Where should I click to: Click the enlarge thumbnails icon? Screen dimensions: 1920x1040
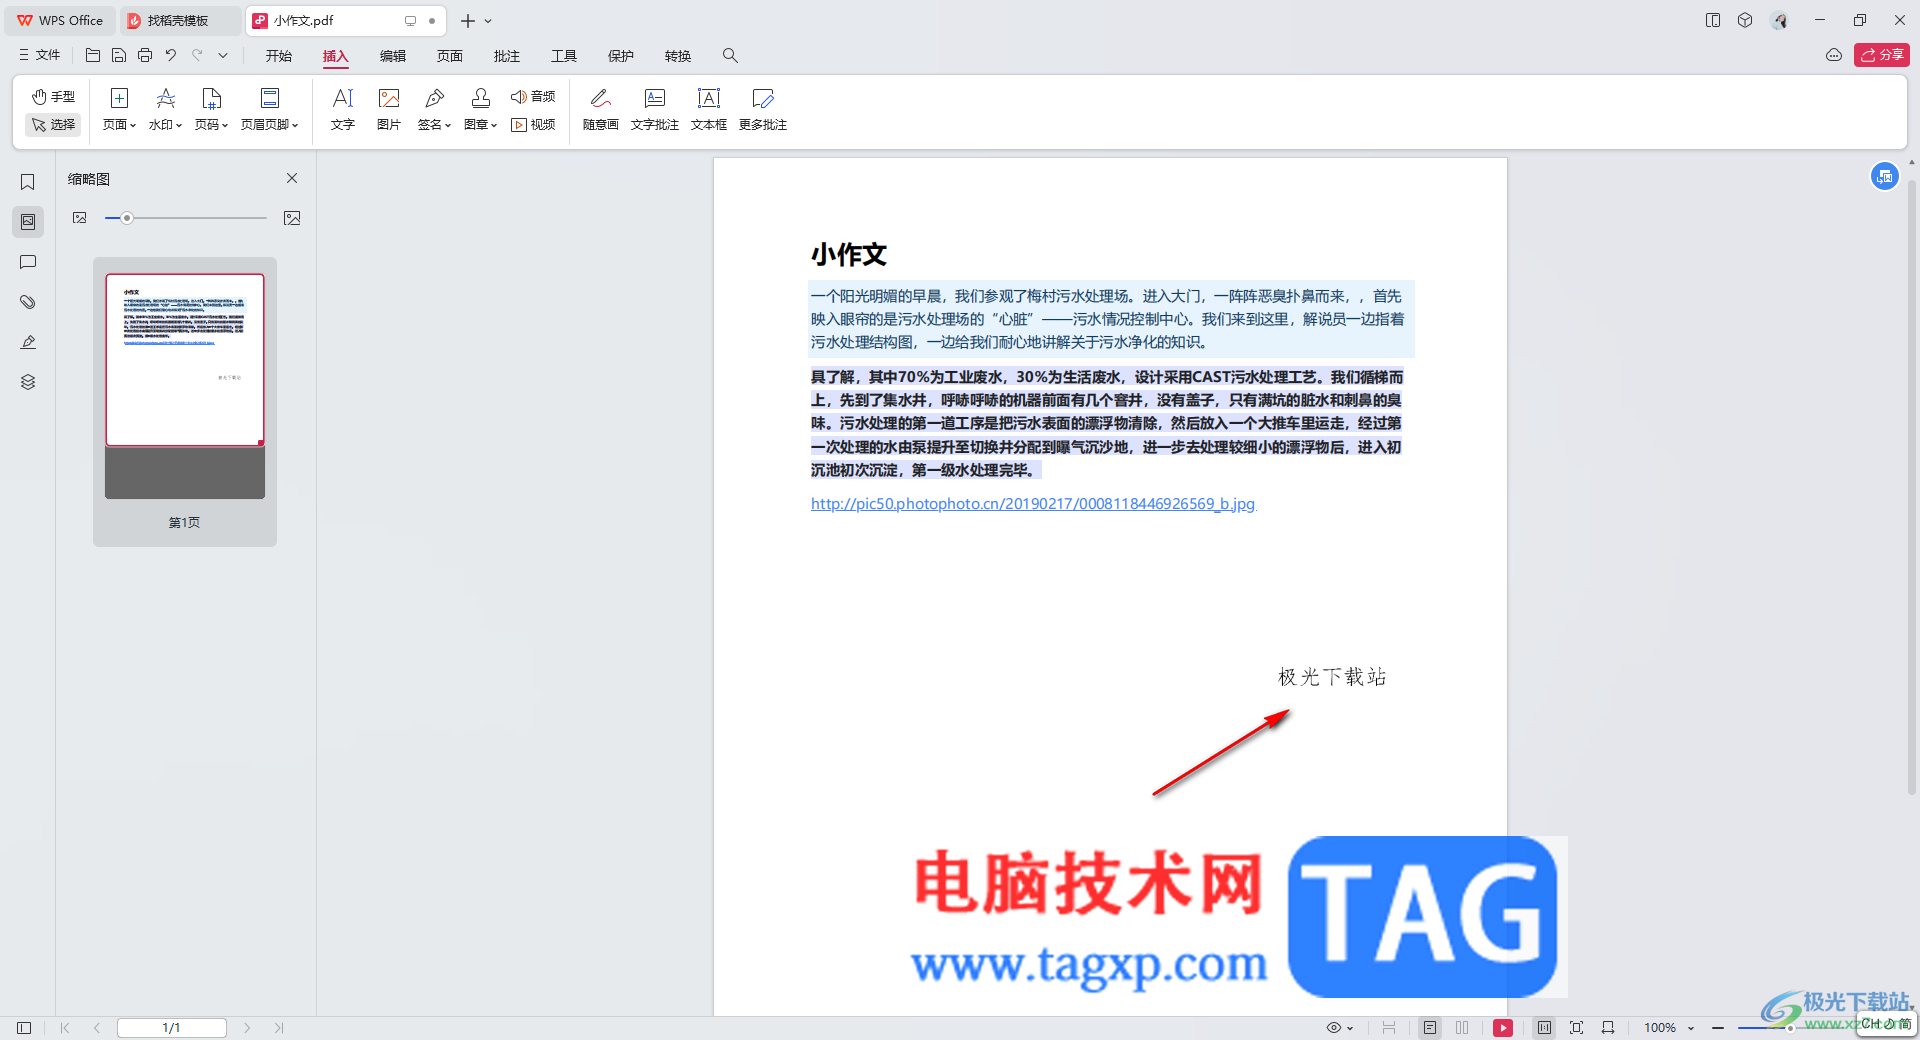292,218
